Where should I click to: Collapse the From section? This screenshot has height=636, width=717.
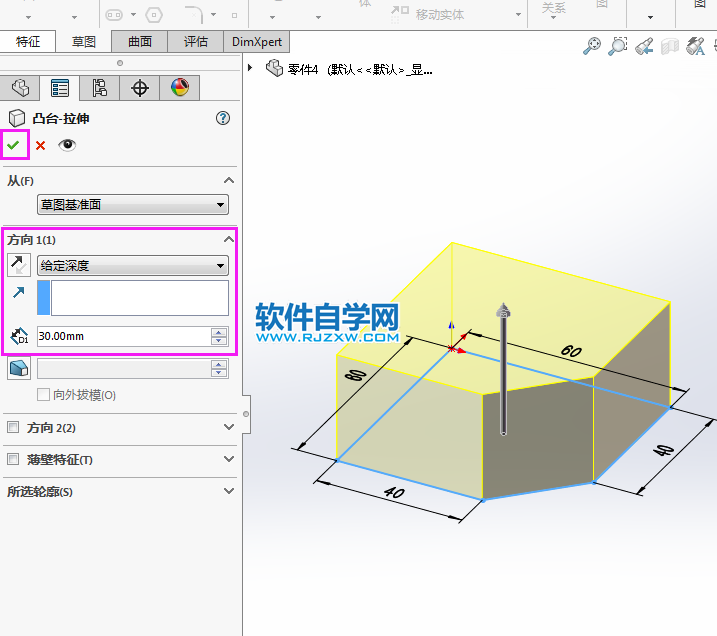click(x=229, y=181)
